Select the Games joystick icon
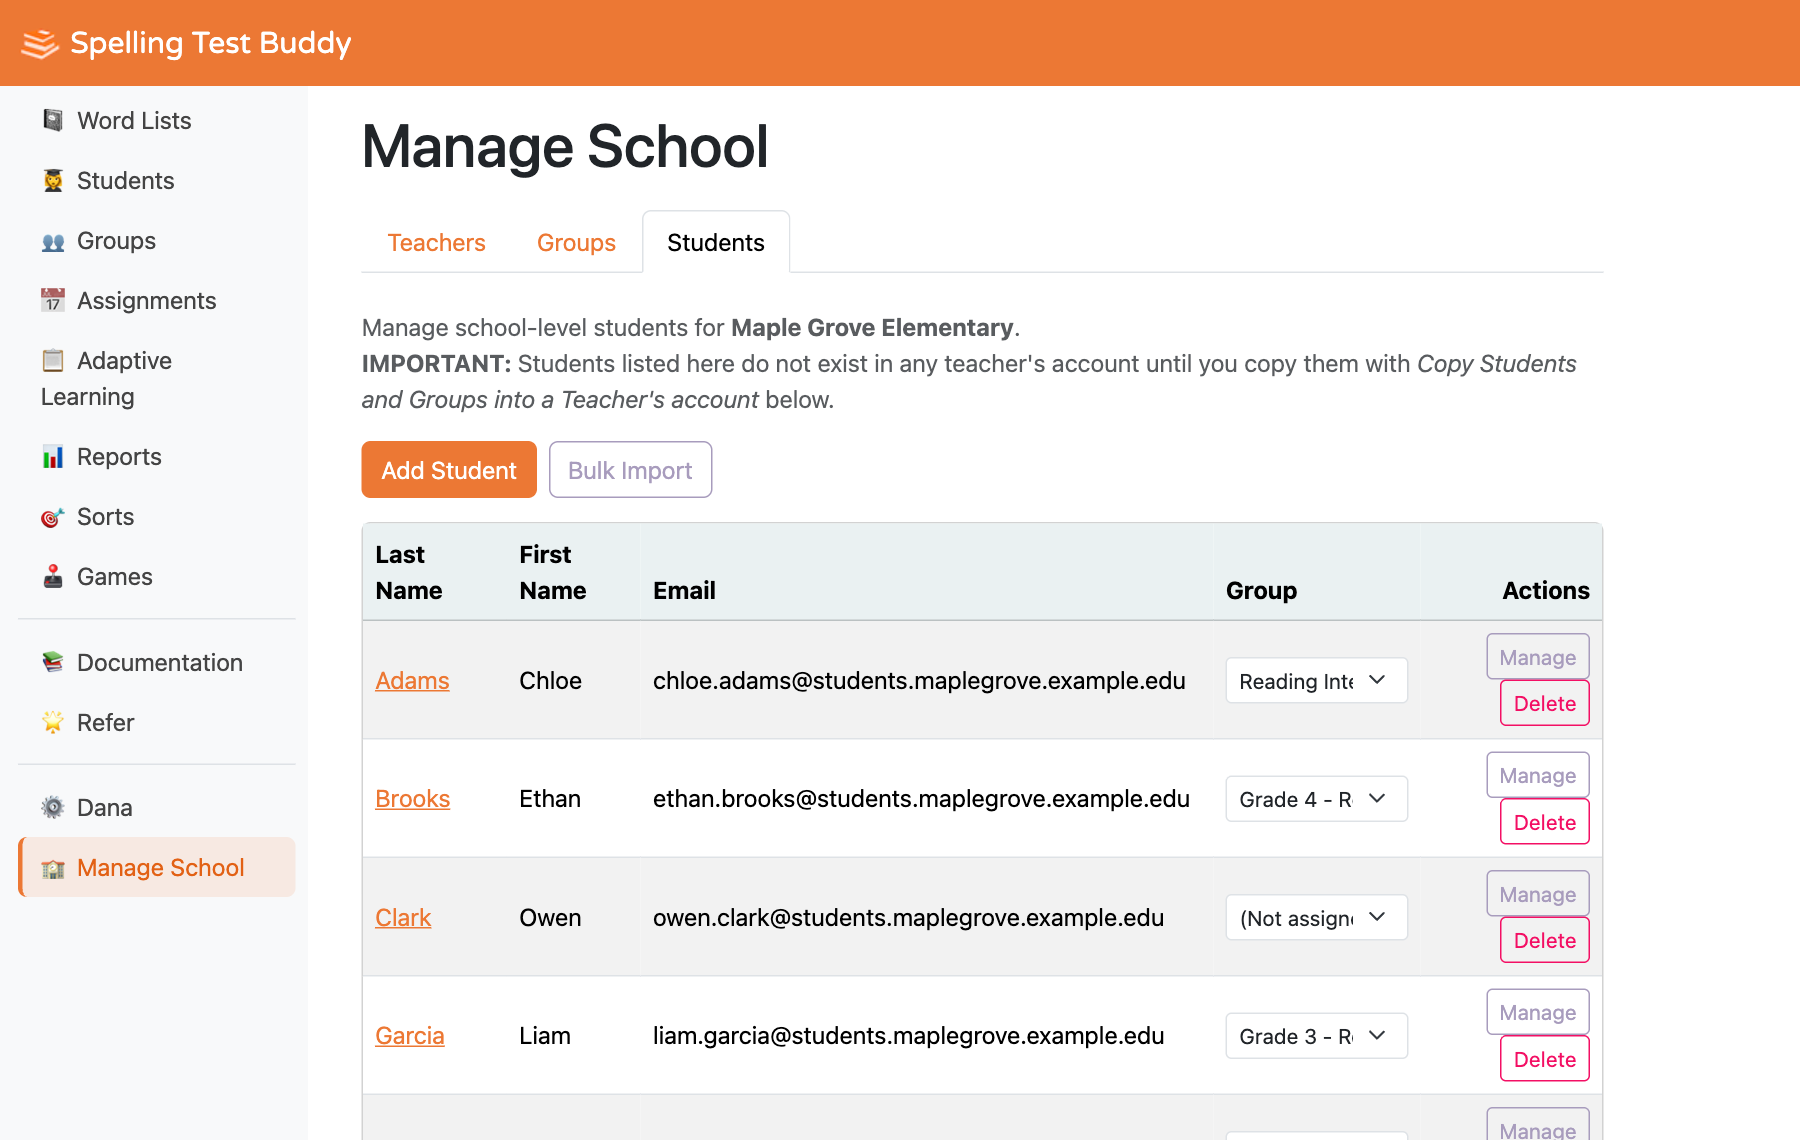 (53, 577)
